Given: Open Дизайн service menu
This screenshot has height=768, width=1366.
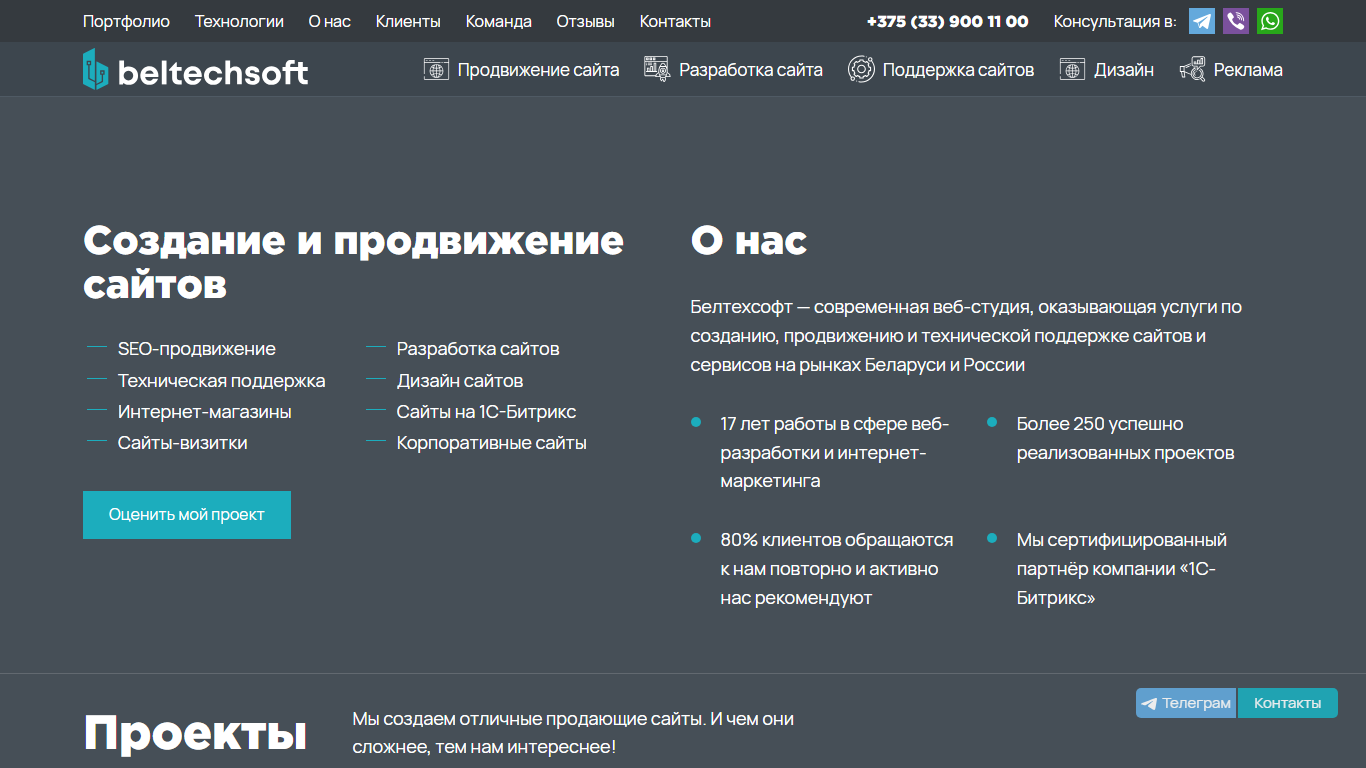Looking at the screenshot, I should [1124, 70].
